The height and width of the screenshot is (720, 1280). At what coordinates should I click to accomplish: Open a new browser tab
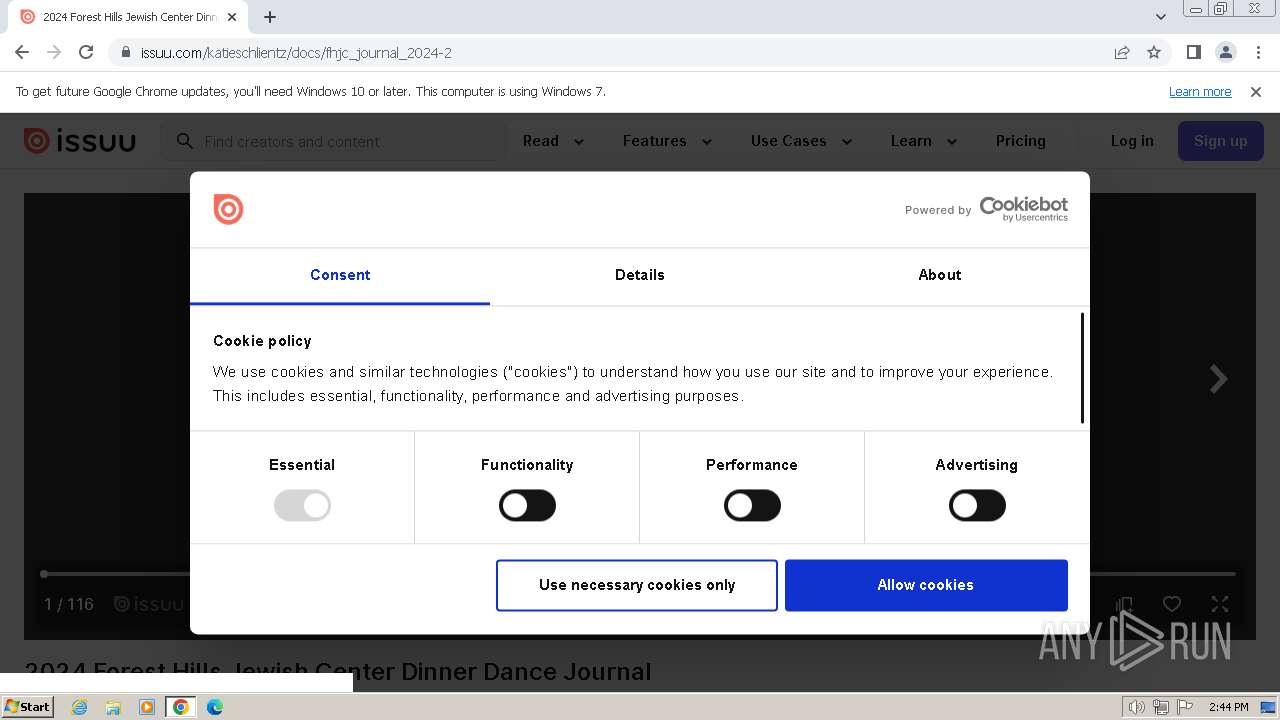(270, 17)
